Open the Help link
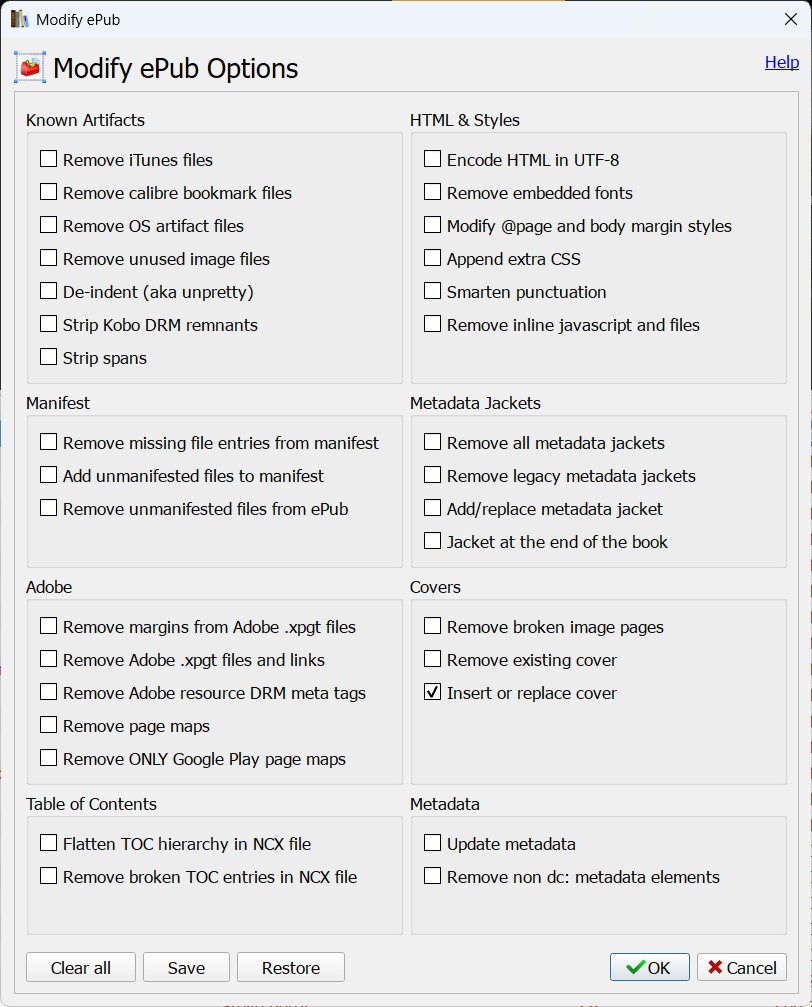The height and width of the screenshot is (1007, 812). pyautogui.click(x=781, y=62)
